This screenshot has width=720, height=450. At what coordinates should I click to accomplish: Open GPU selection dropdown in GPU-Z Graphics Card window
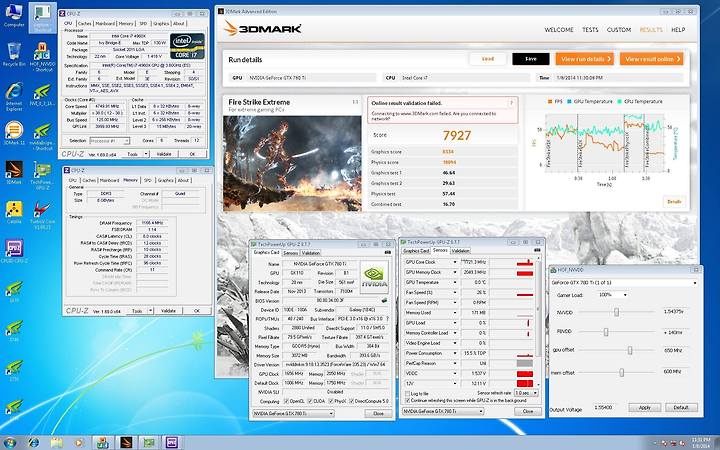click(x=293, y=414)
